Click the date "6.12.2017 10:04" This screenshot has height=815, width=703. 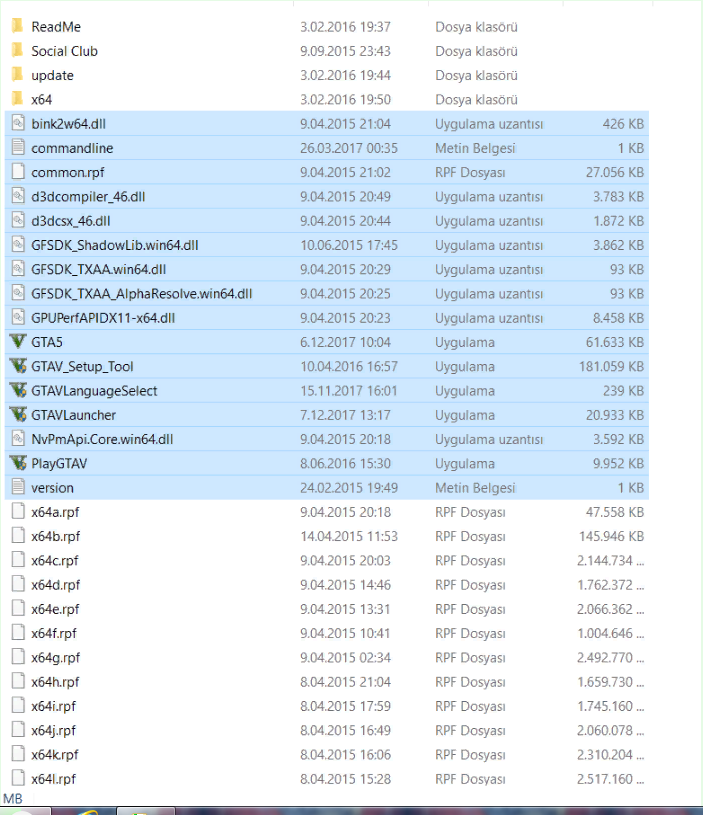345,342
